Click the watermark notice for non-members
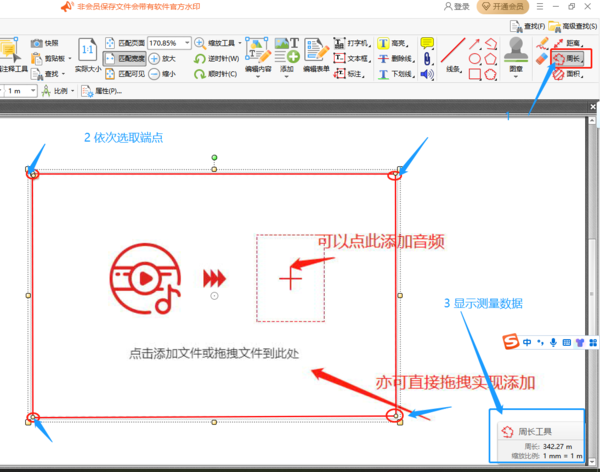The image size is (600, 472). 130,7
